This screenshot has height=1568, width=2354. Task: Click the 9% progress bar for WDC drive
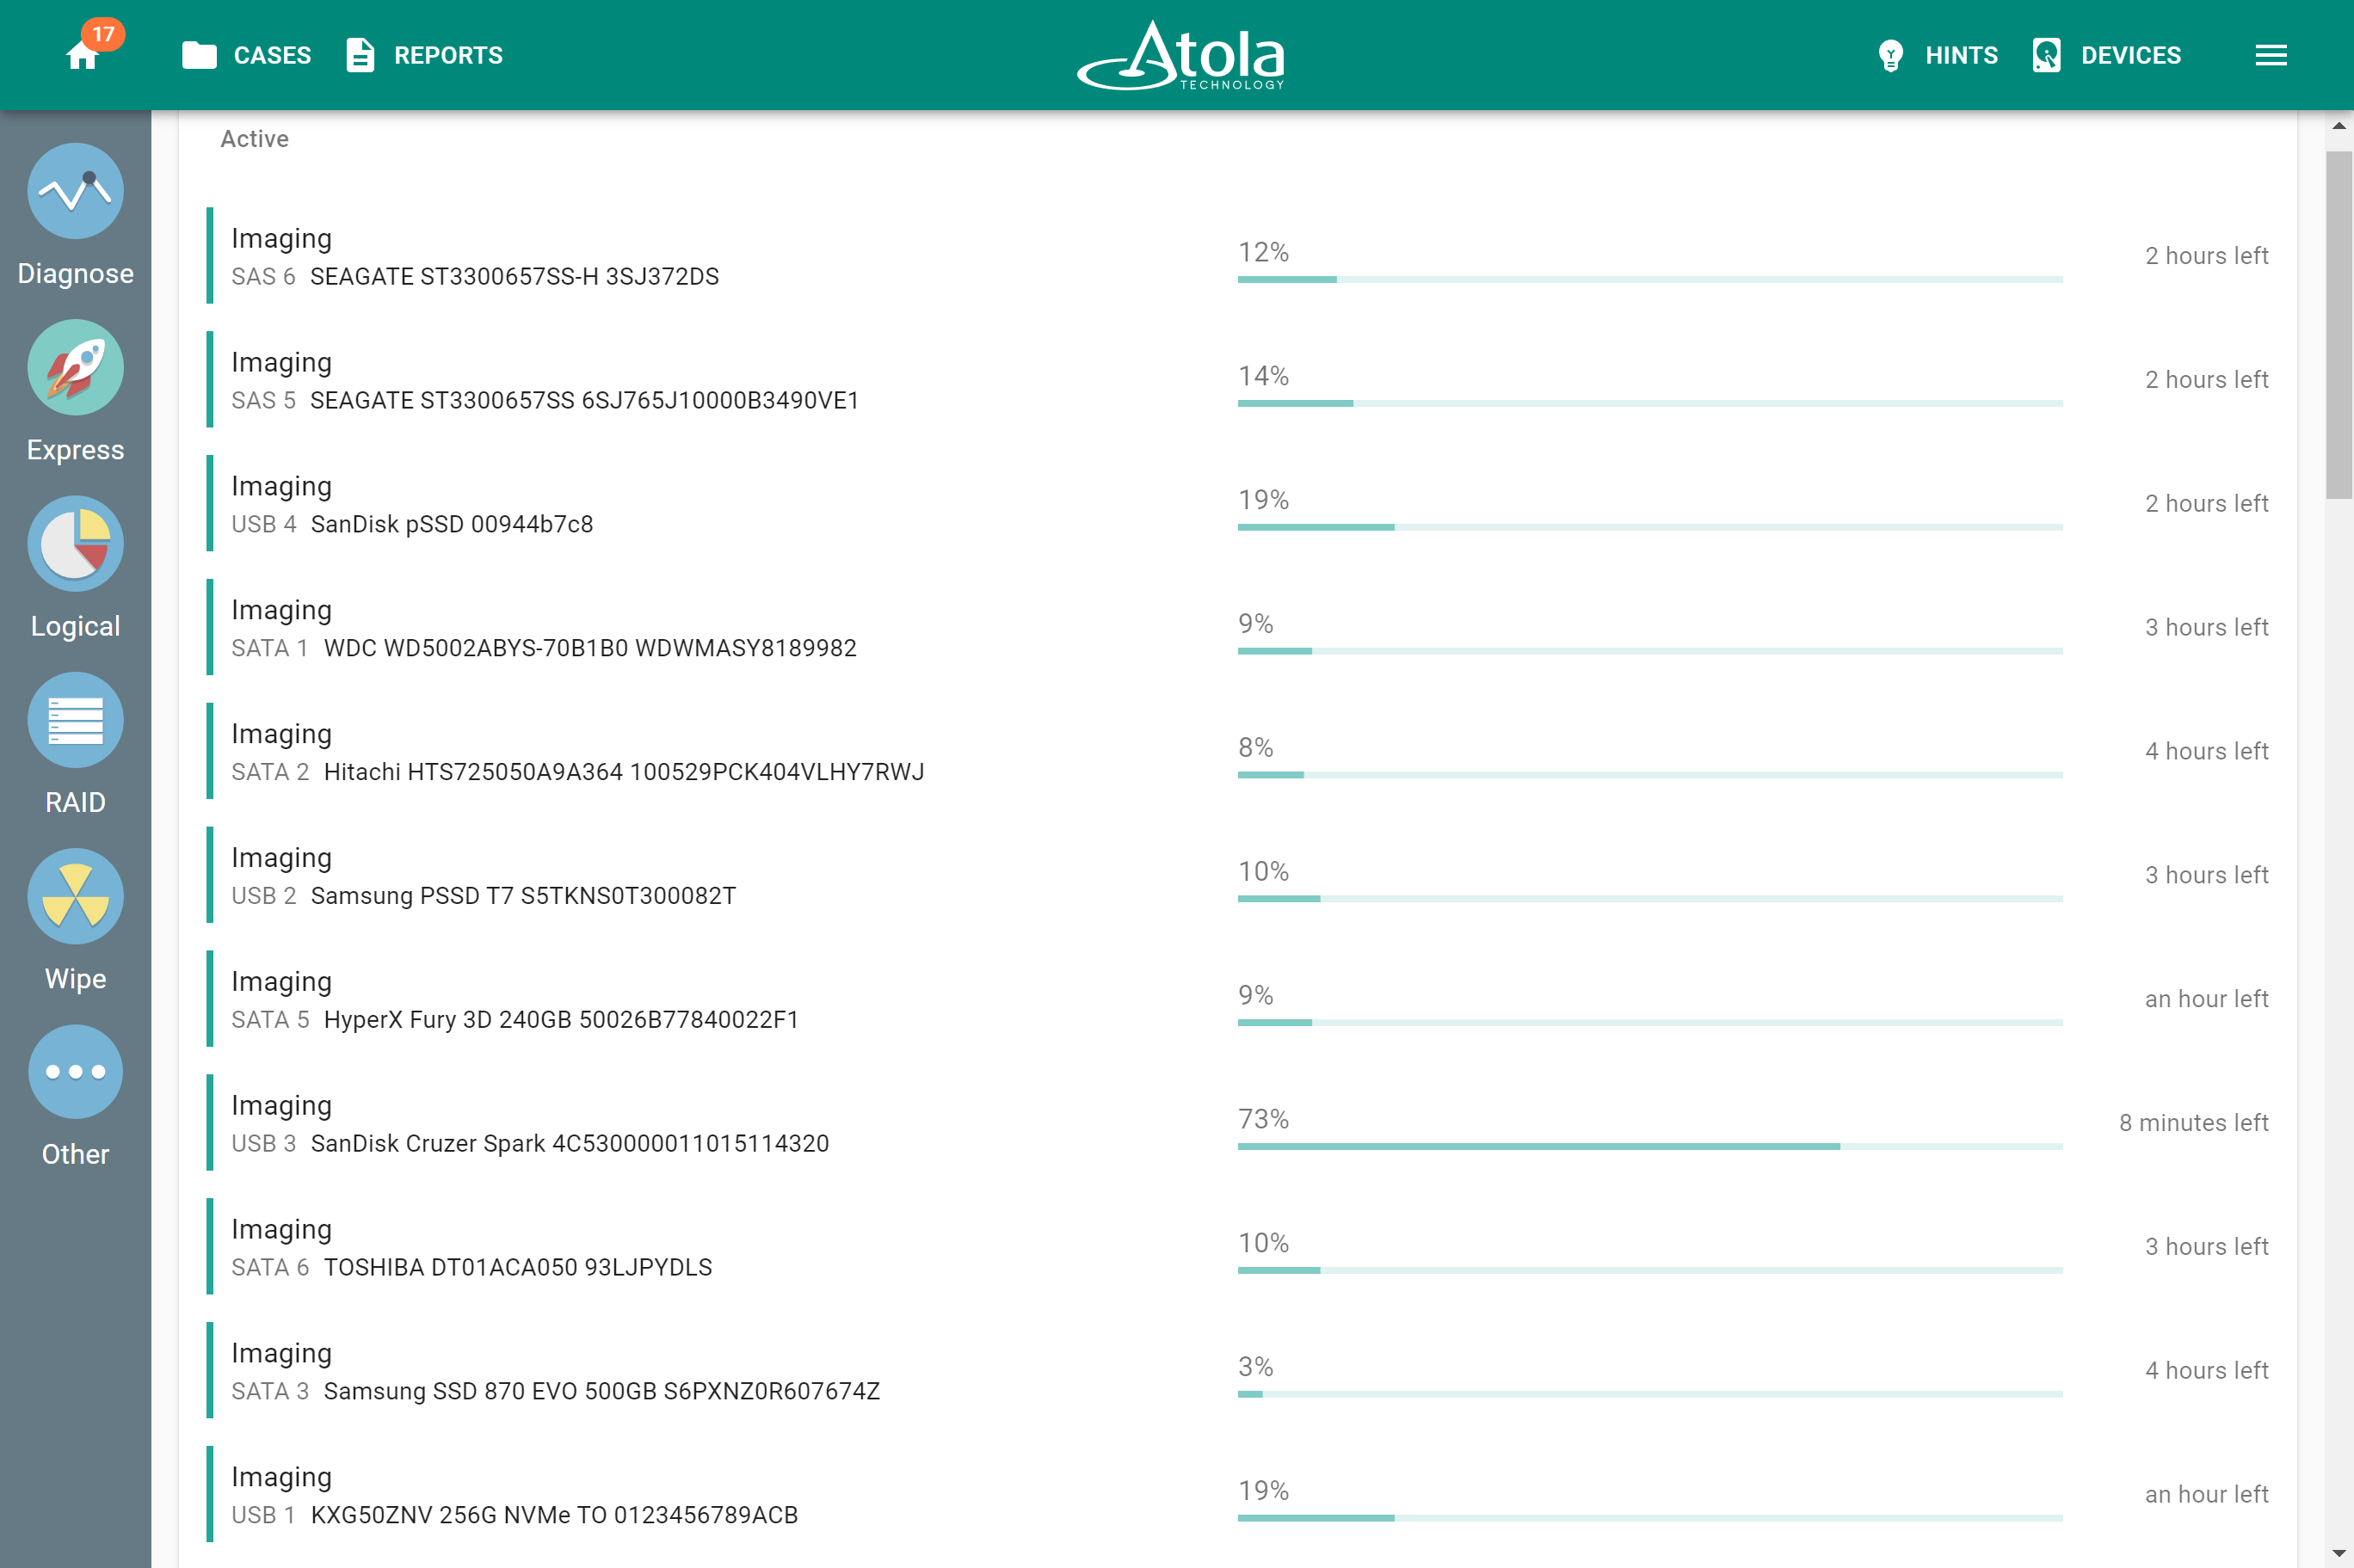coord(1650,652)
